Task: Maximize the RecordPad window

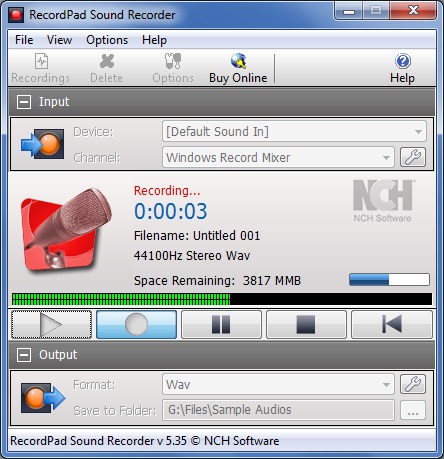Action: pyautogui.click(x=376, y=11)
